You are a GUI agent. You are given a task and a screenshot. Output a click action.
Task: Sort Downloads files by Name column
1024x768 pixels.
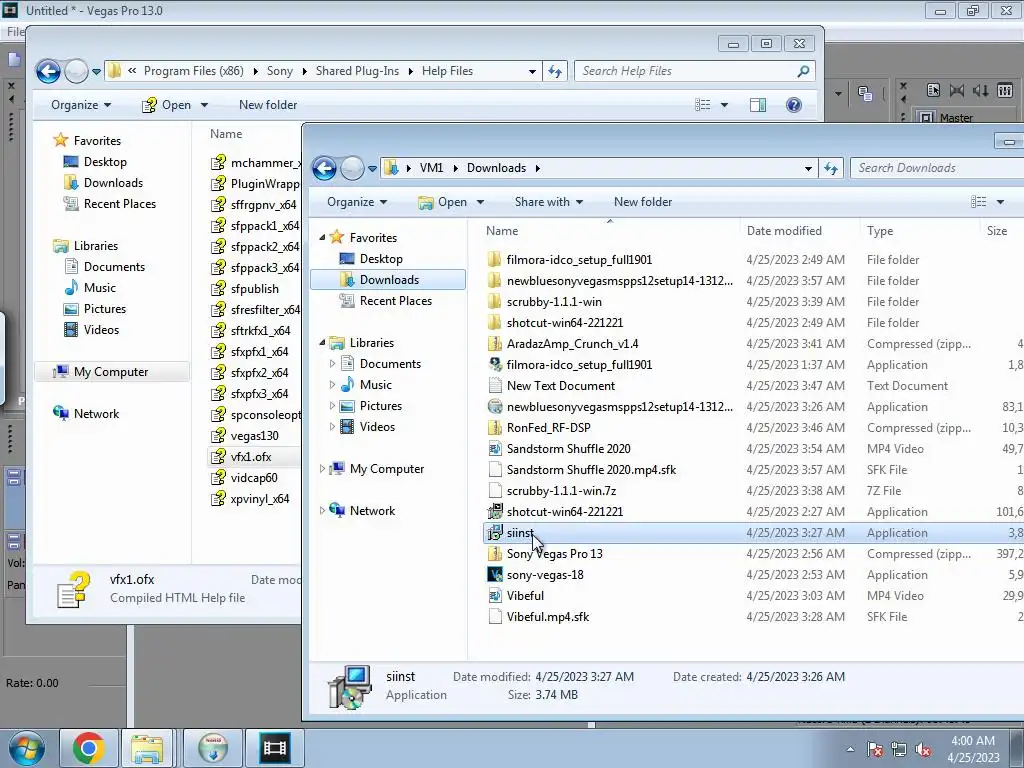[502, 231]
